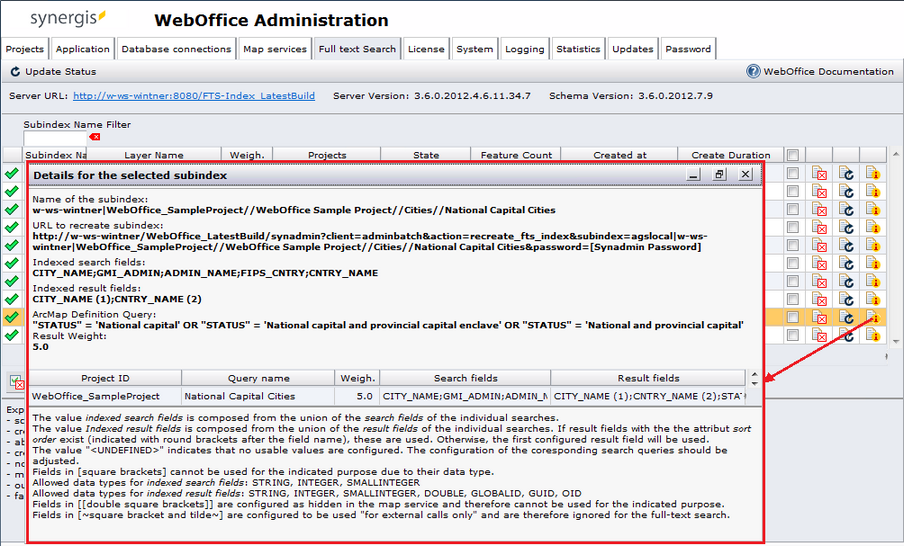This screenshot has width=904, height=546.
Task: Select the Full text Search tab
Action: click(x=357, y=49)
